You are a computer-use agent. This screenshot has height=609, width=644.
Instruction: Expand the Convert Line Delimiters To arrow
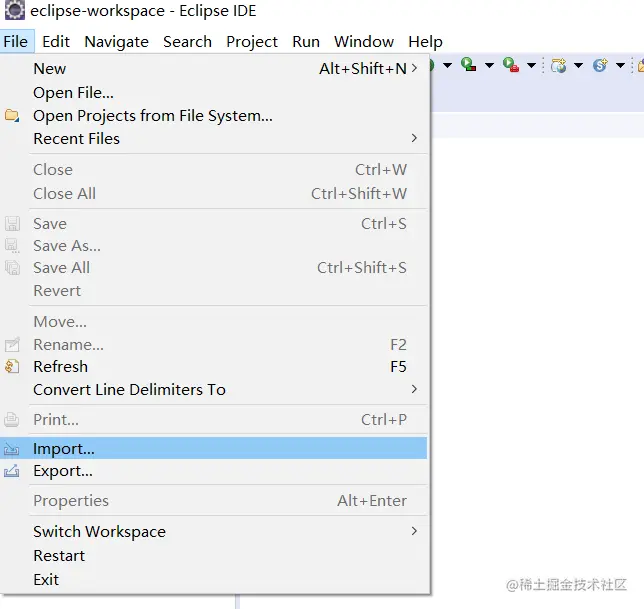(x=414, y=389)
